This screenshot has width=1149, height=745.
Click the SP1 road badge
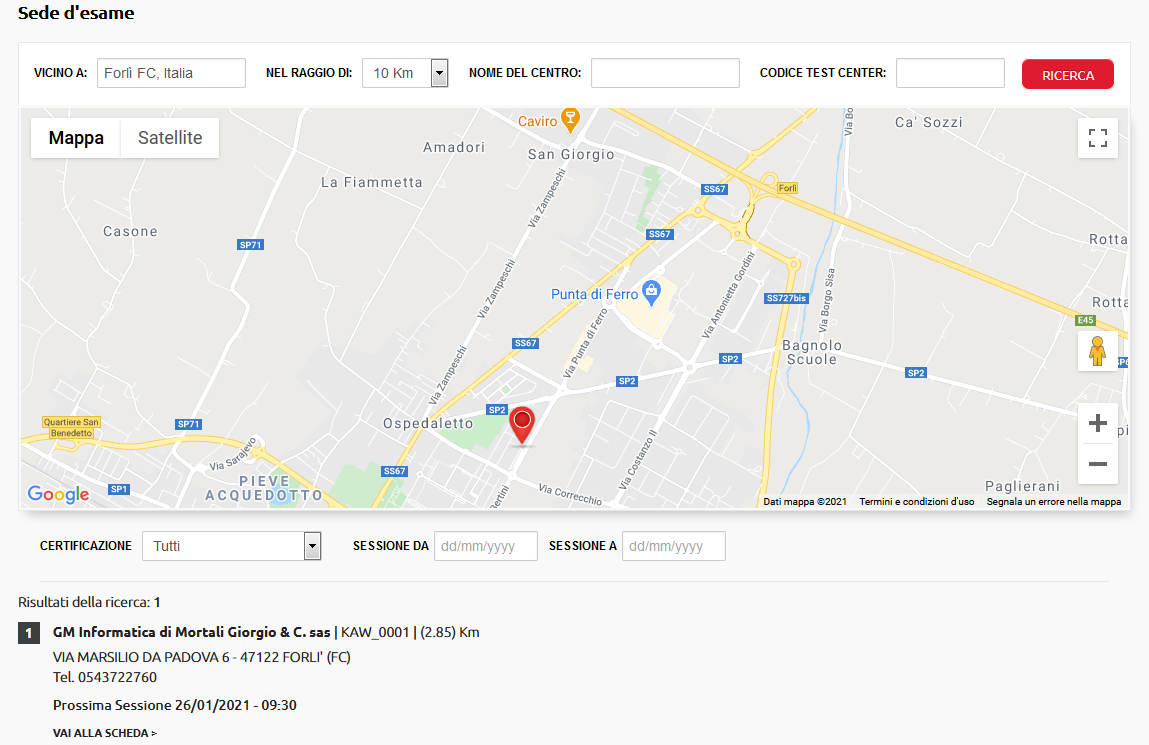[119, 489]
